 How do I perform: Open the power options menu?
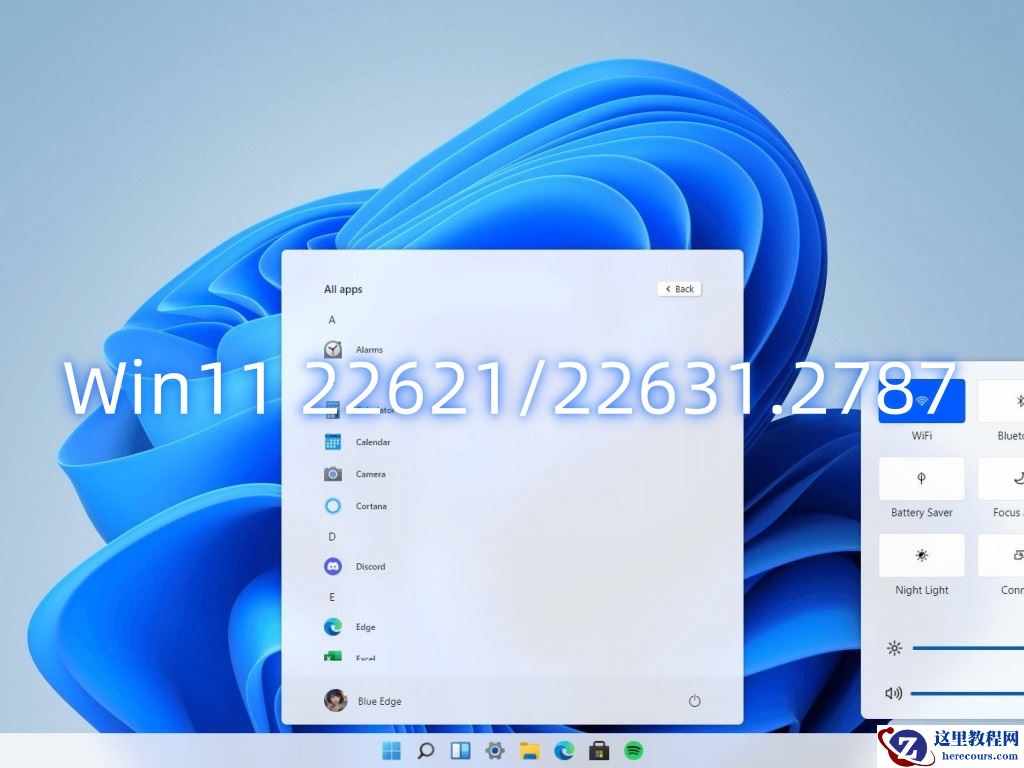click(695, 701)
